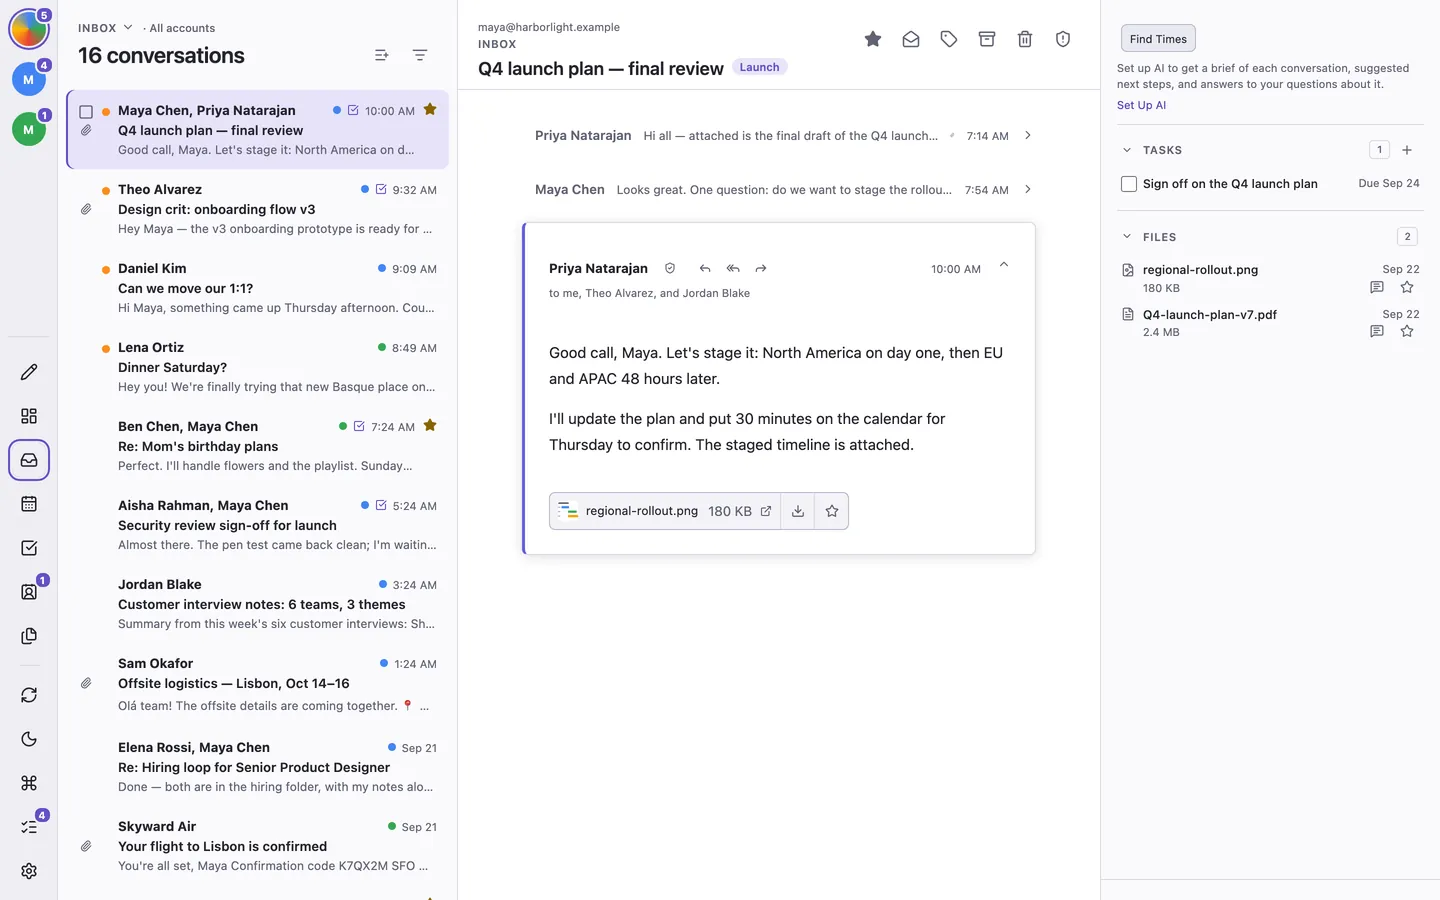This screenshot has width=1440, height=900.
Task: Unstar the conversation using the header star
Action: (x=873, y=39)
